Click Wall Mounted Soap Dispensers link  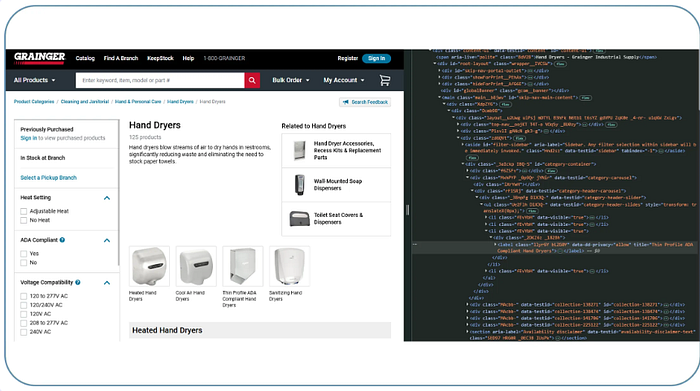point(338,185)
